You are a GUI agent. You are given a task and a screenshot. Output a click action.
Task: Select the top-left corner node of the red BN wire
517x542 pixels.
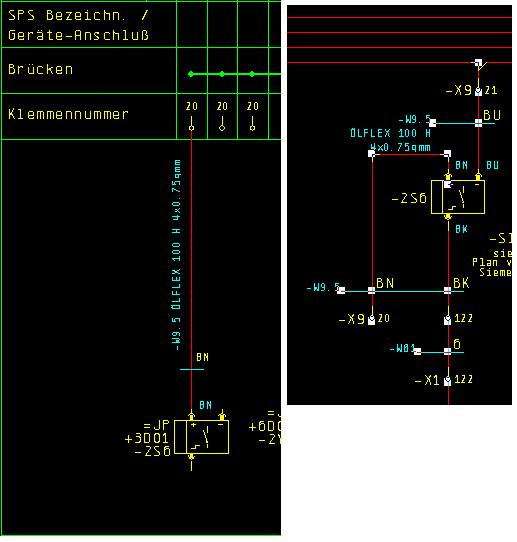(372, 153)
